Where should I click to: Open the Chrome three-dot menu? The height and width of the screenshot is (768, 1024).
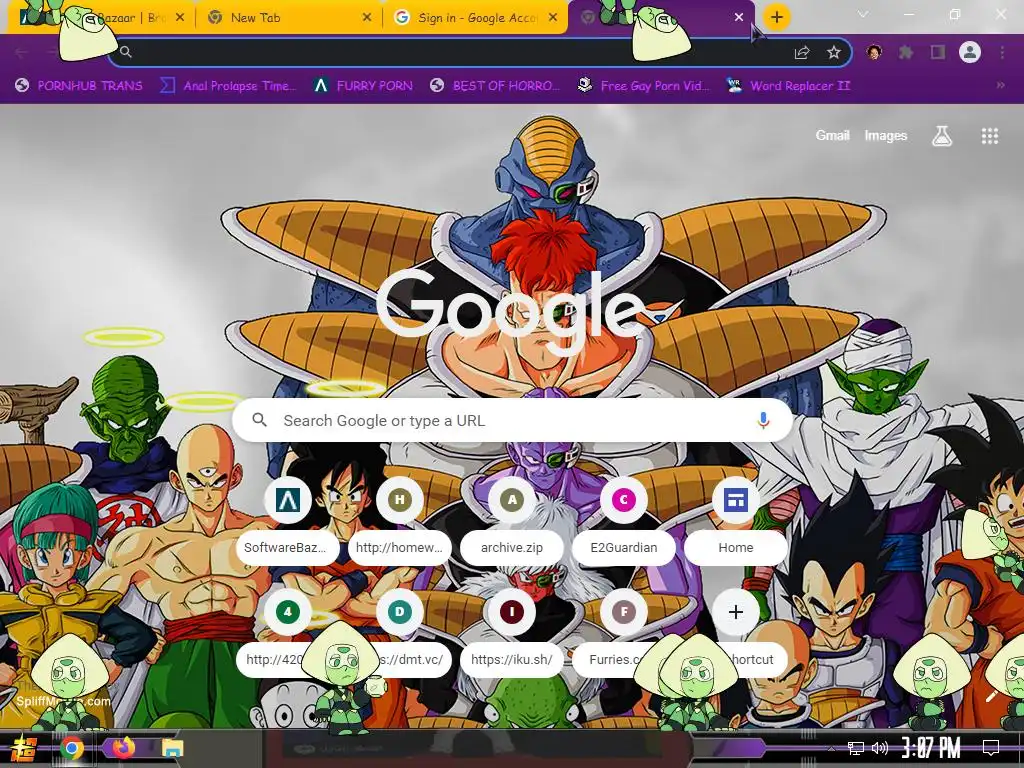tap(1002, 52)
